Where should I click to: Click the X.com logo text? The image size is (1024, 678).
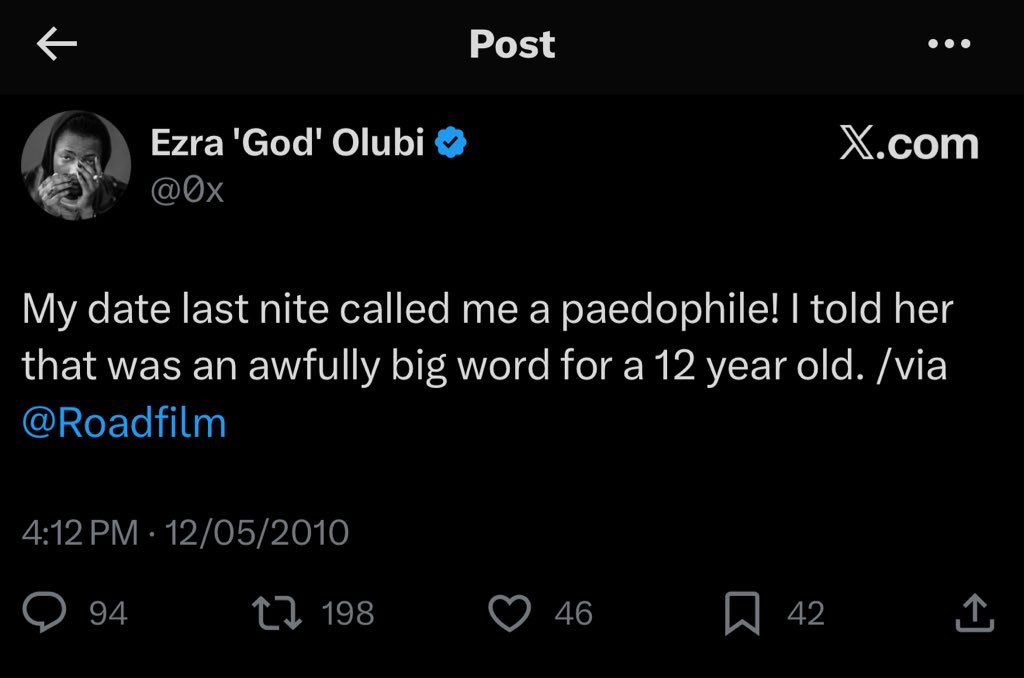908,145
